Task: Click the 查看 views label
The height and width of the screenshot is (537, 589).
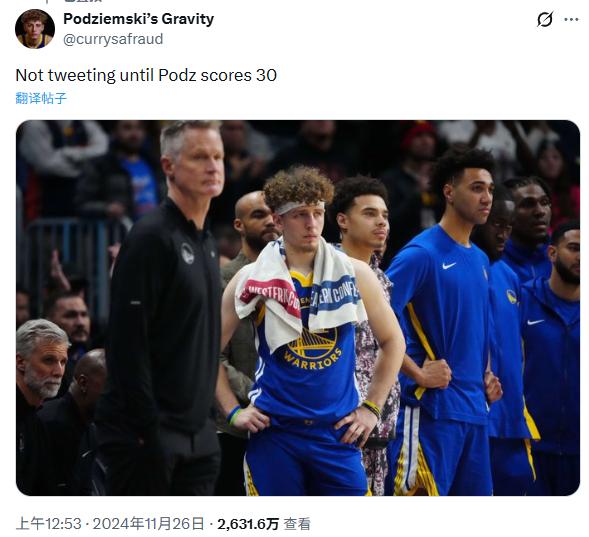Action: 297,524
